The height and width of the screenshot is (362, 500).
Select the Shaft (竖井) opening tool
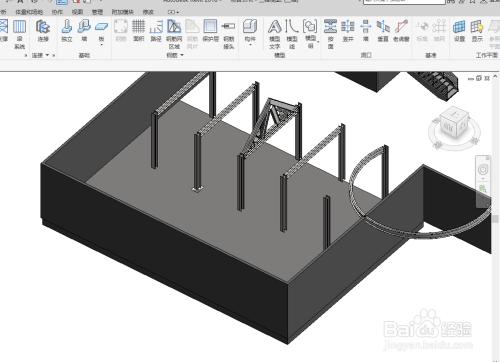point(348,31)
